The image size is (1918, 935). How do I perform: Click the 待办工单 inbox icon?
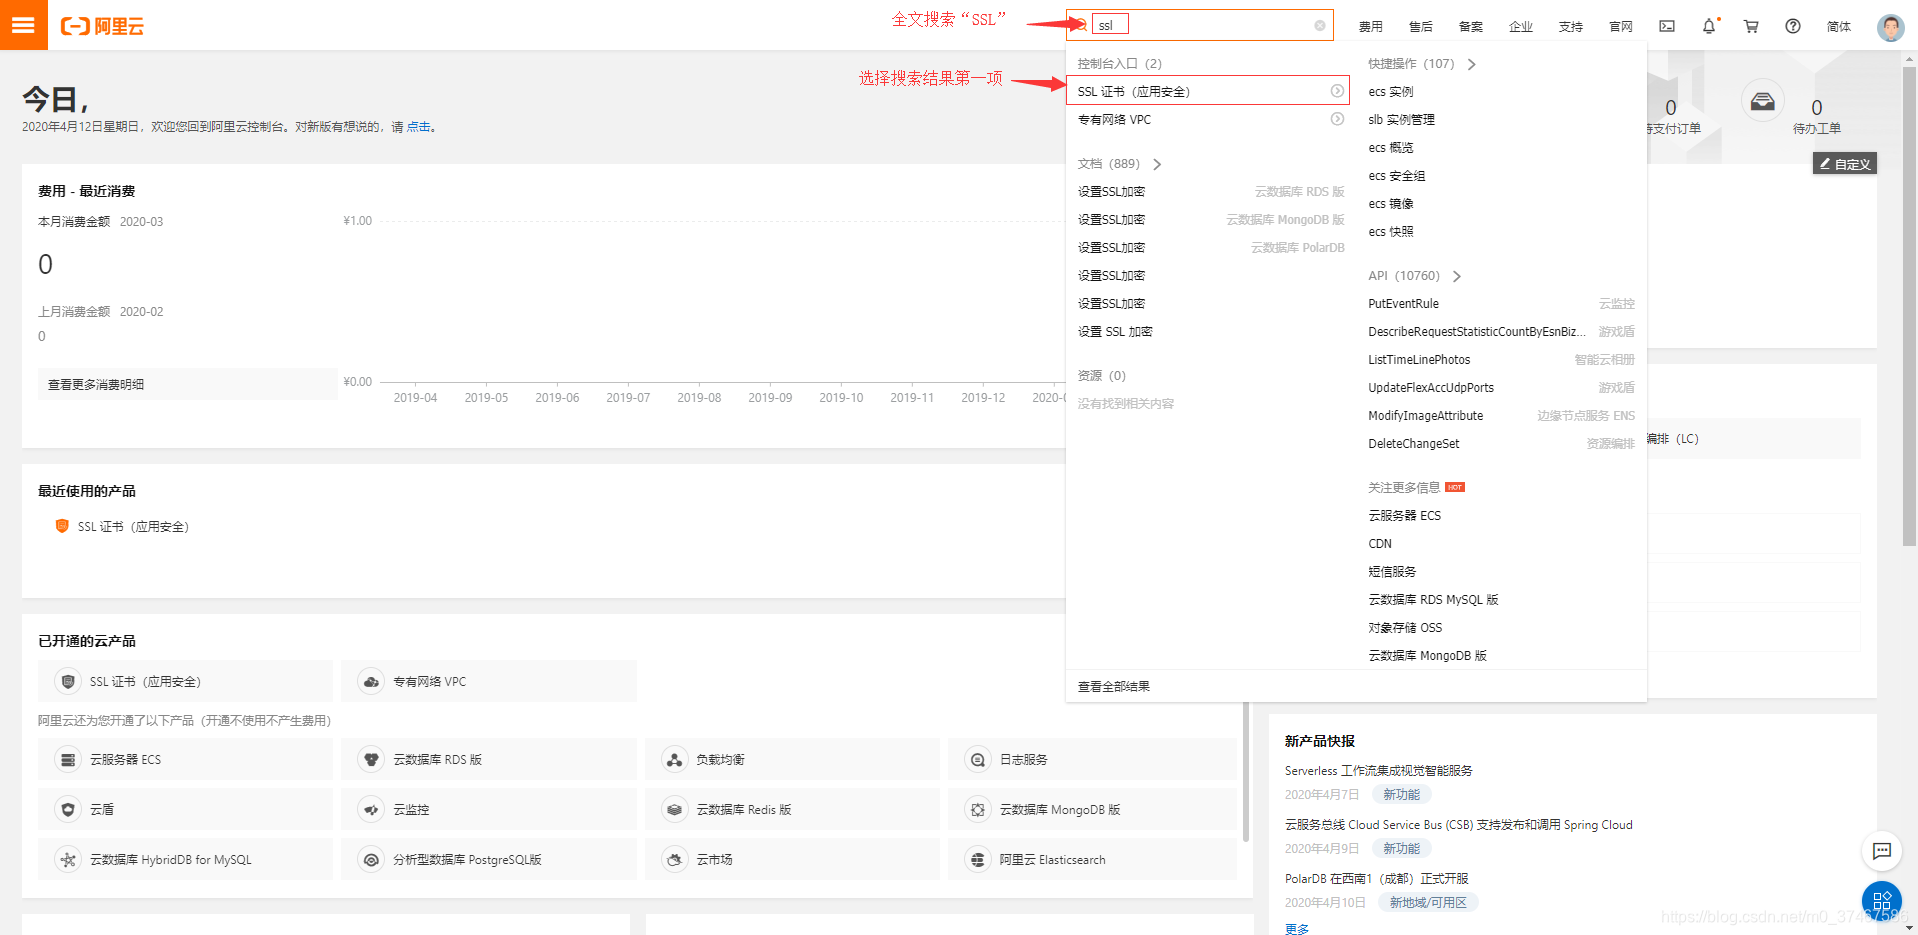1763,101
